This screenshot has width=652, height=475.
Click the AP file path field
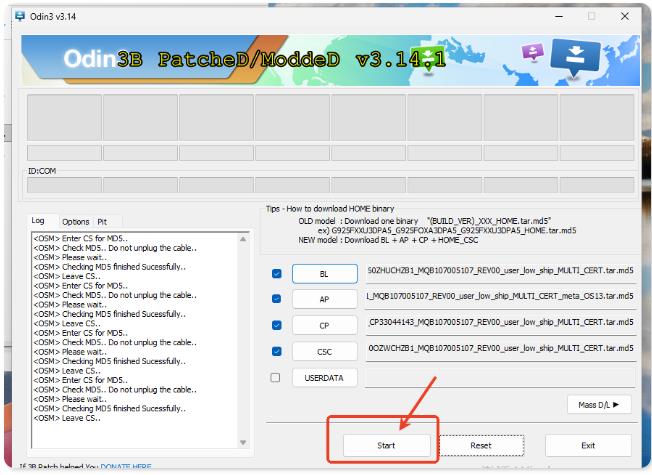click(500, 297)
